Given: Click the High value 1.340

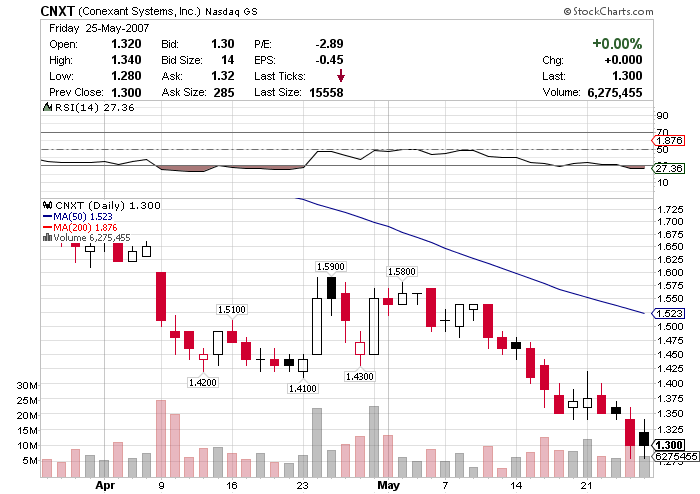Looking at the screenshot, I should pyautogui.click(x=126, y=60).
